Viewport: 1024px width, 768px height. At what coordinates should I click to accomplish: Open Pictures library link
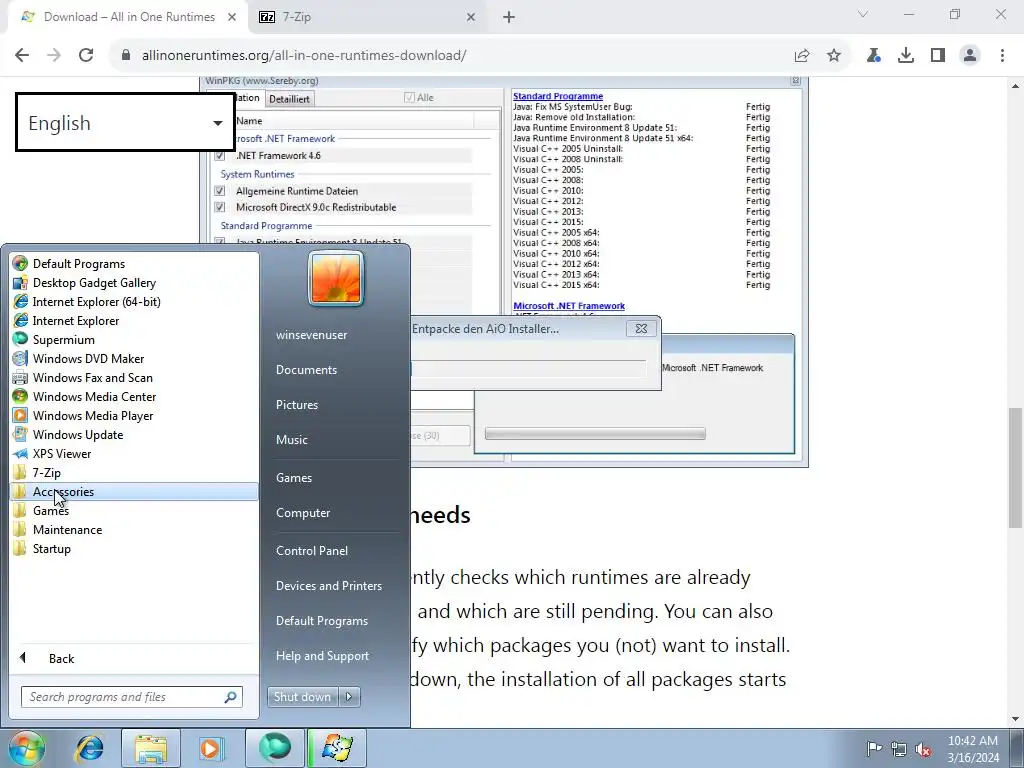coord(297,405)
